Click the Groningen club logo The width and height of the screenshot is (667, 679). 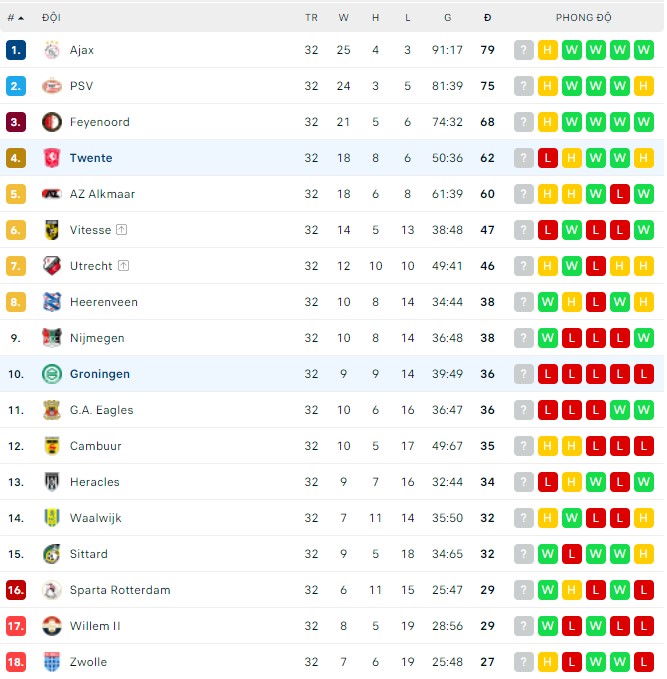click(52, 374)
